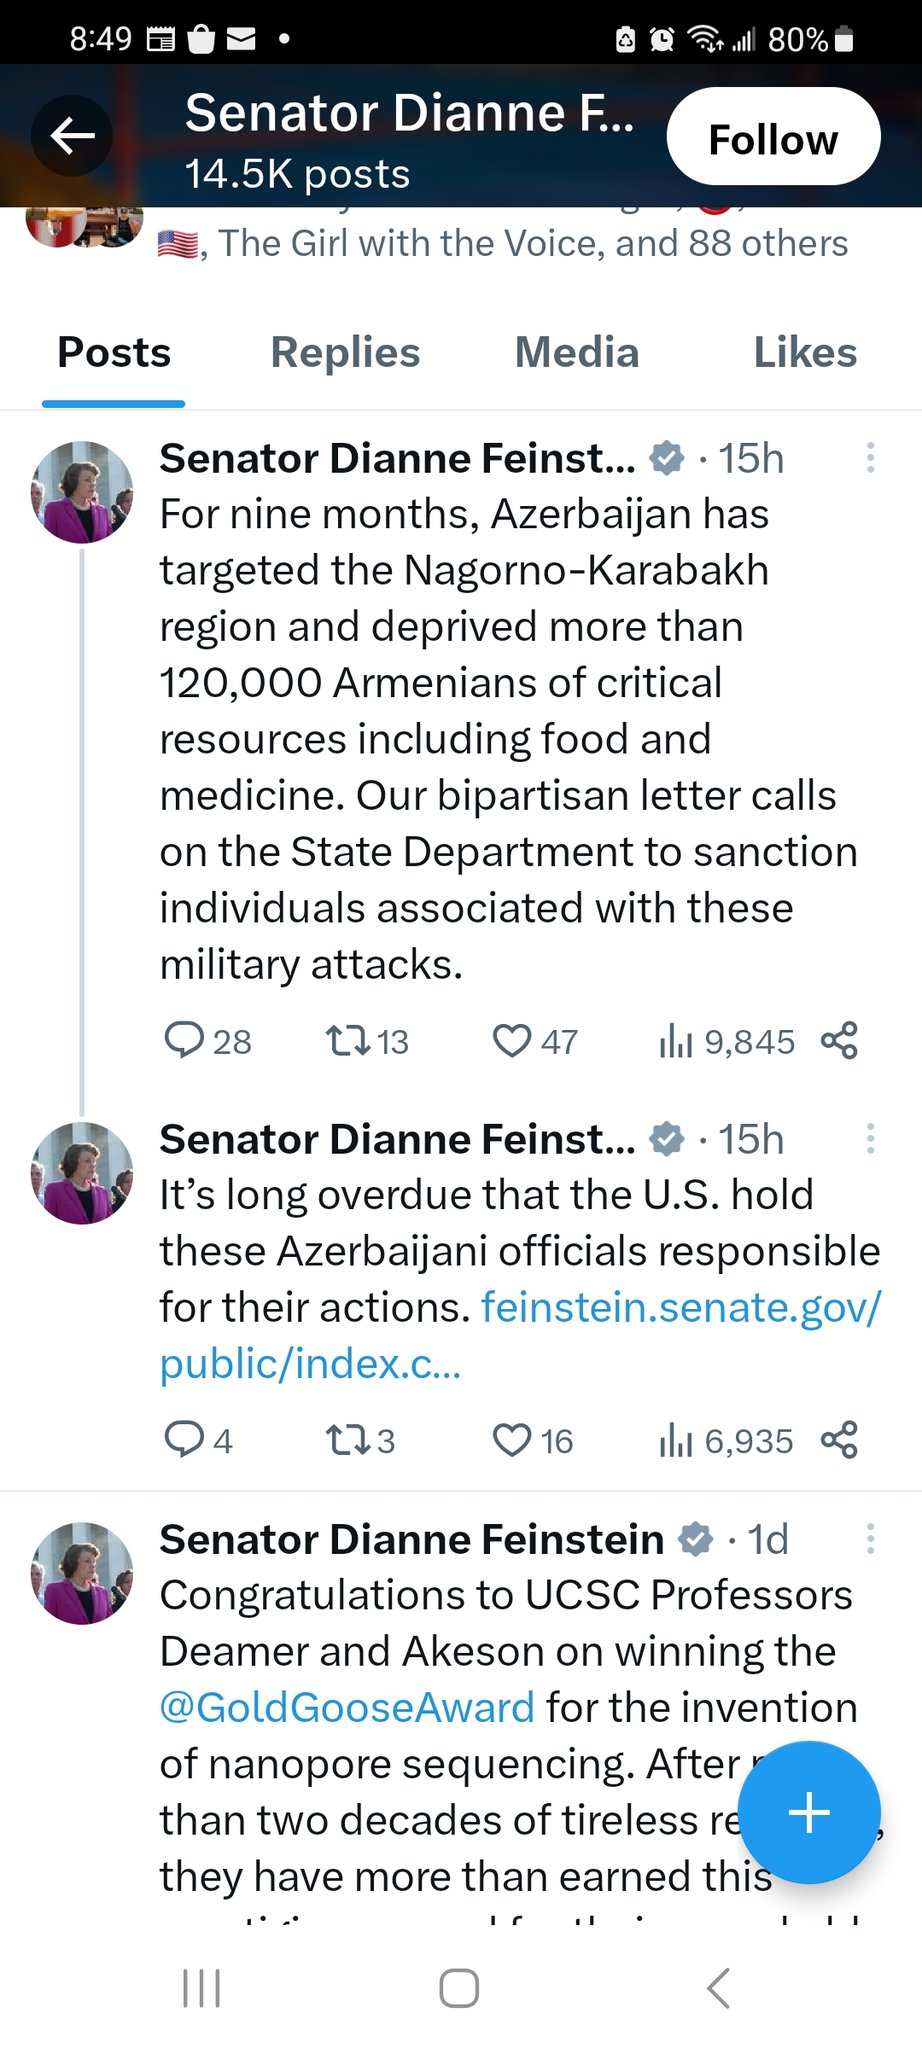The height and width of the screenshot is (2048, 922).
Task: View analytics for the 9,845 views post
Action: 676,1041
